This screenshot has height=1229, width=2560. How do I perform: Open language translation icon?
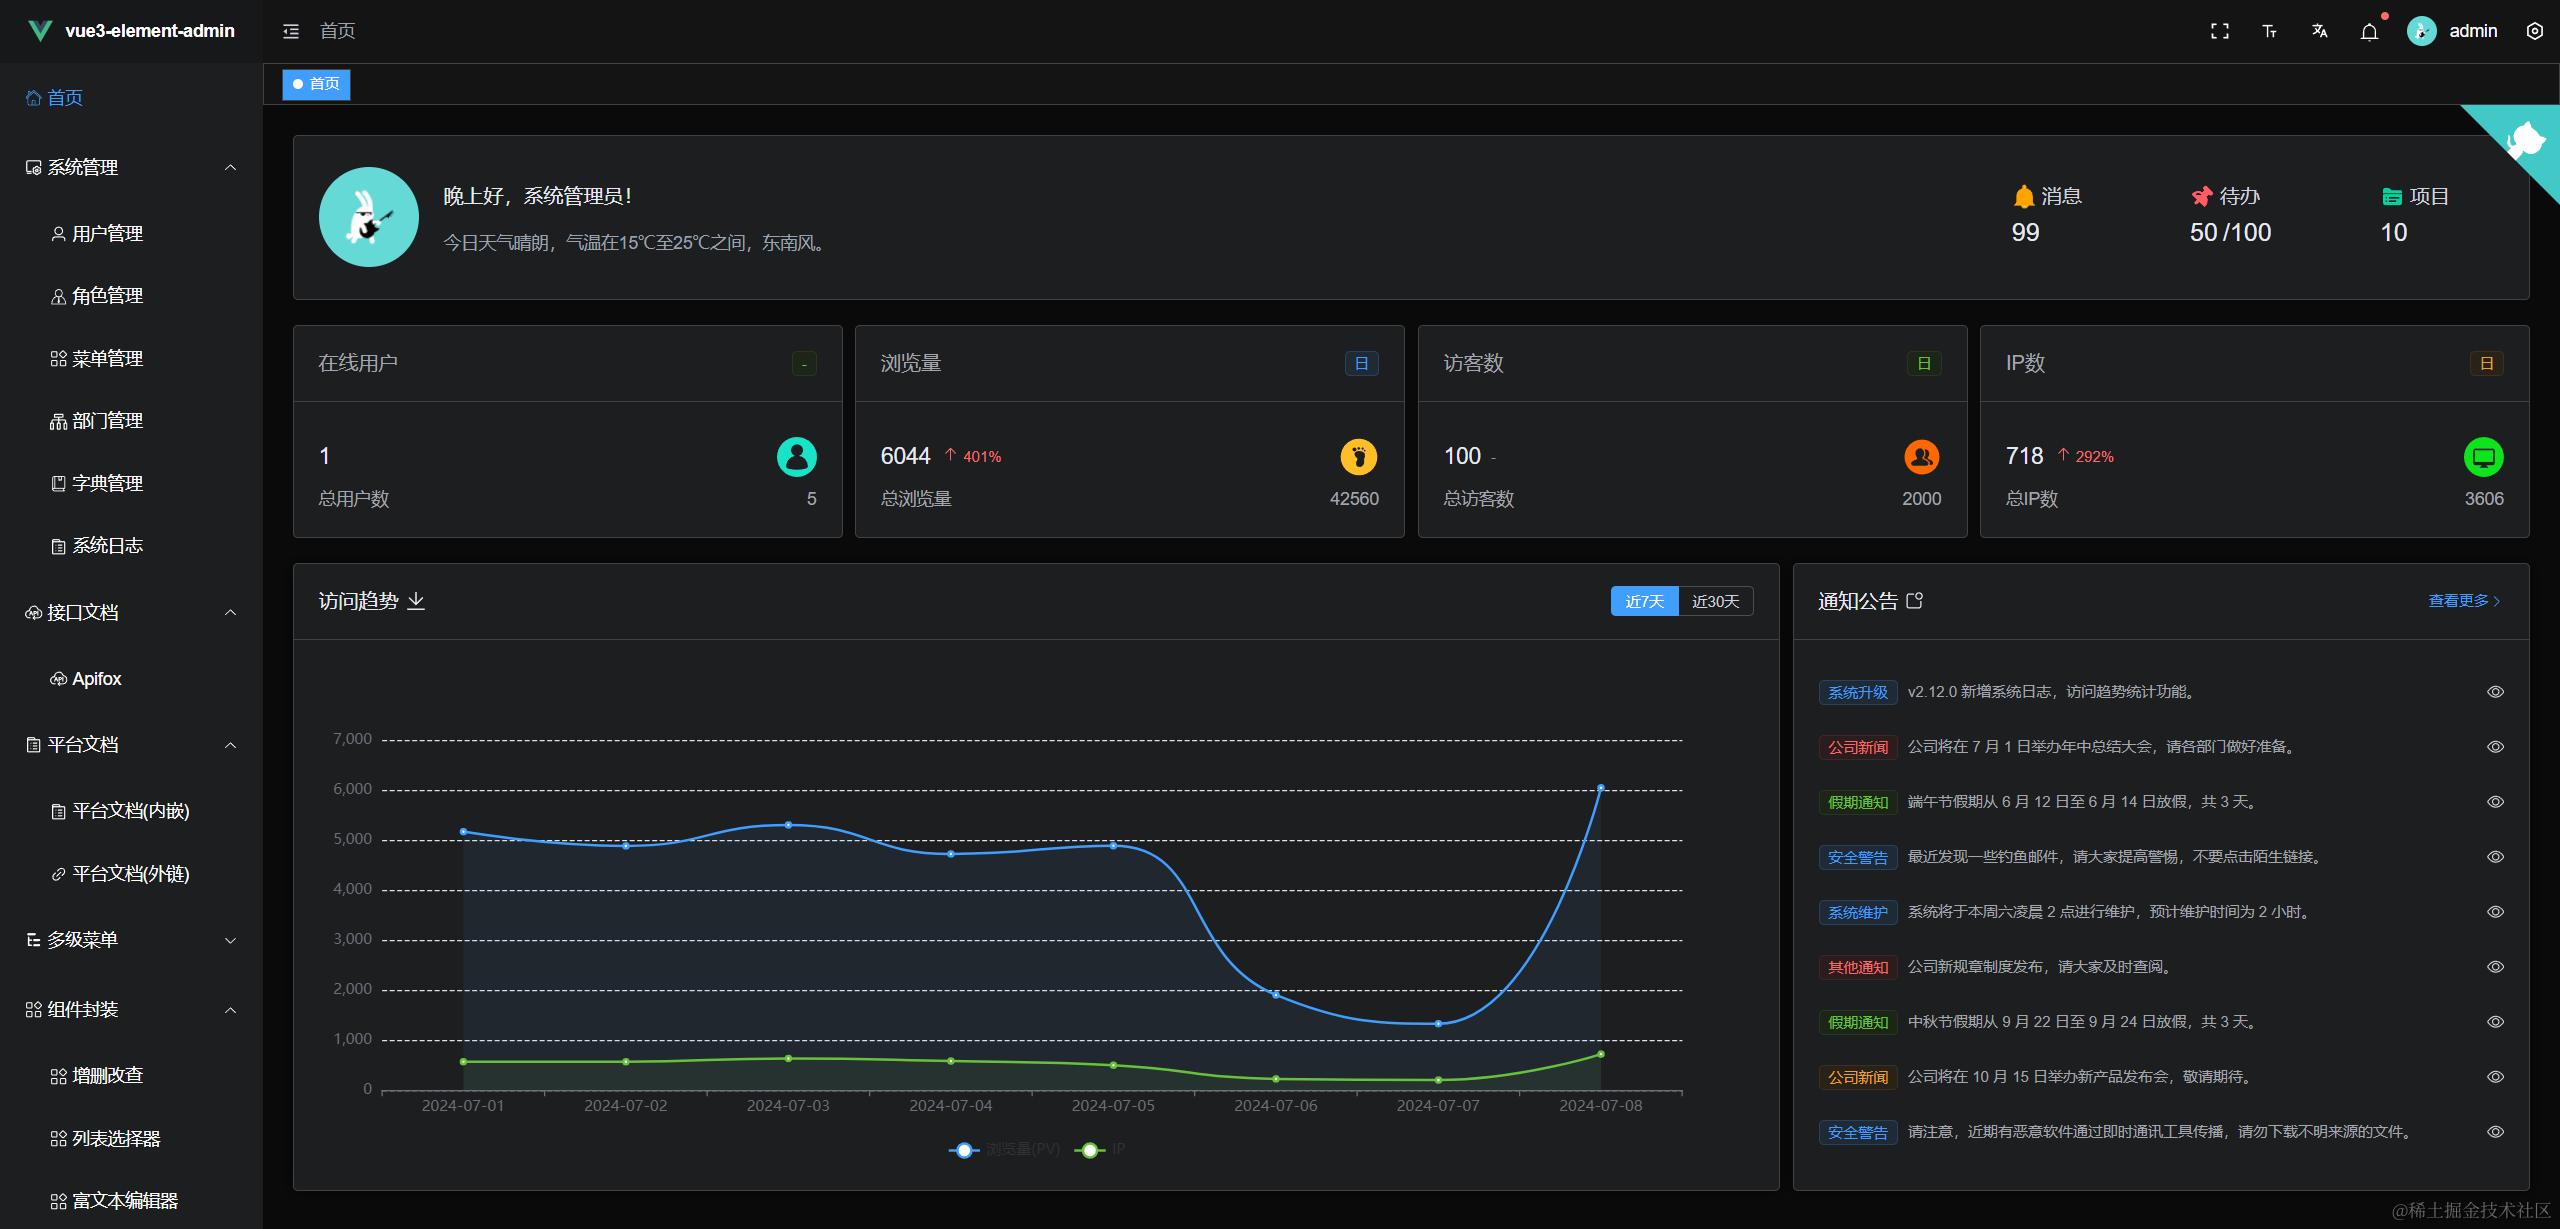(x=2320, y=31)
